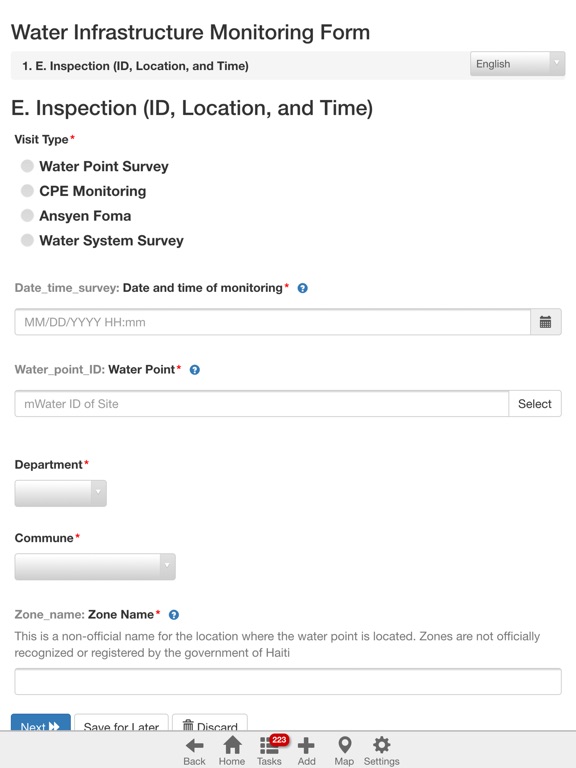
Task: Open Tasks with the 223 badge
Action: click(270, 751)
